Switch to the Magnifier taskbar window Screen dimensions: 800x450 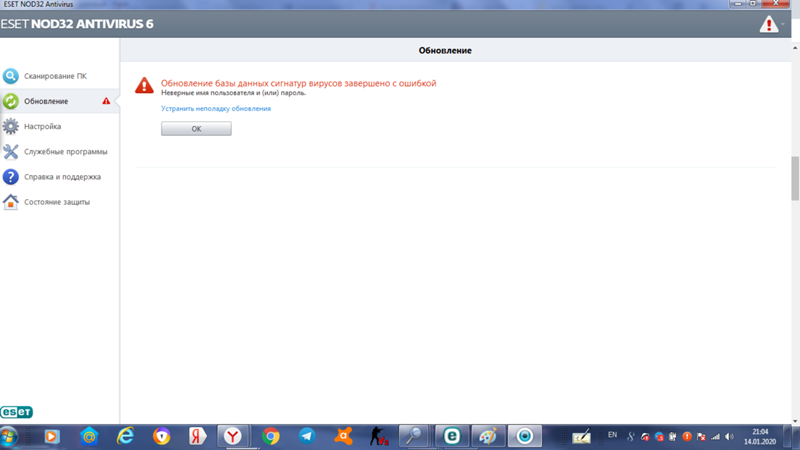414,437
